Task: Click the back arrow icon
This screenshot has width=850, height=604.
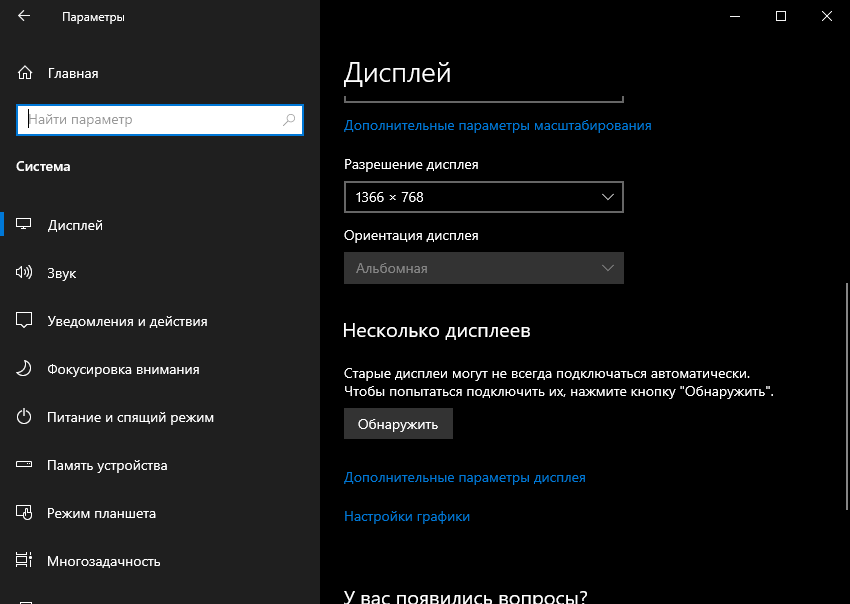Action: 24,16
